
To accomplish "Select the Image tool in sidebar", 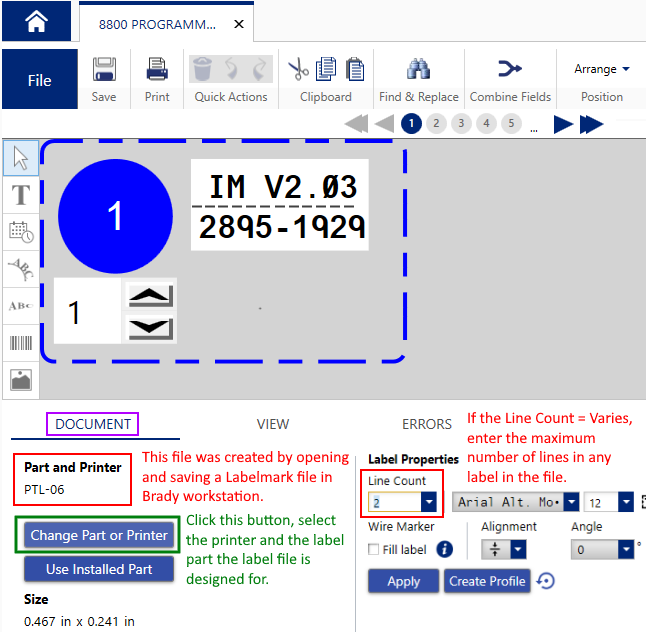I will 21,380.
